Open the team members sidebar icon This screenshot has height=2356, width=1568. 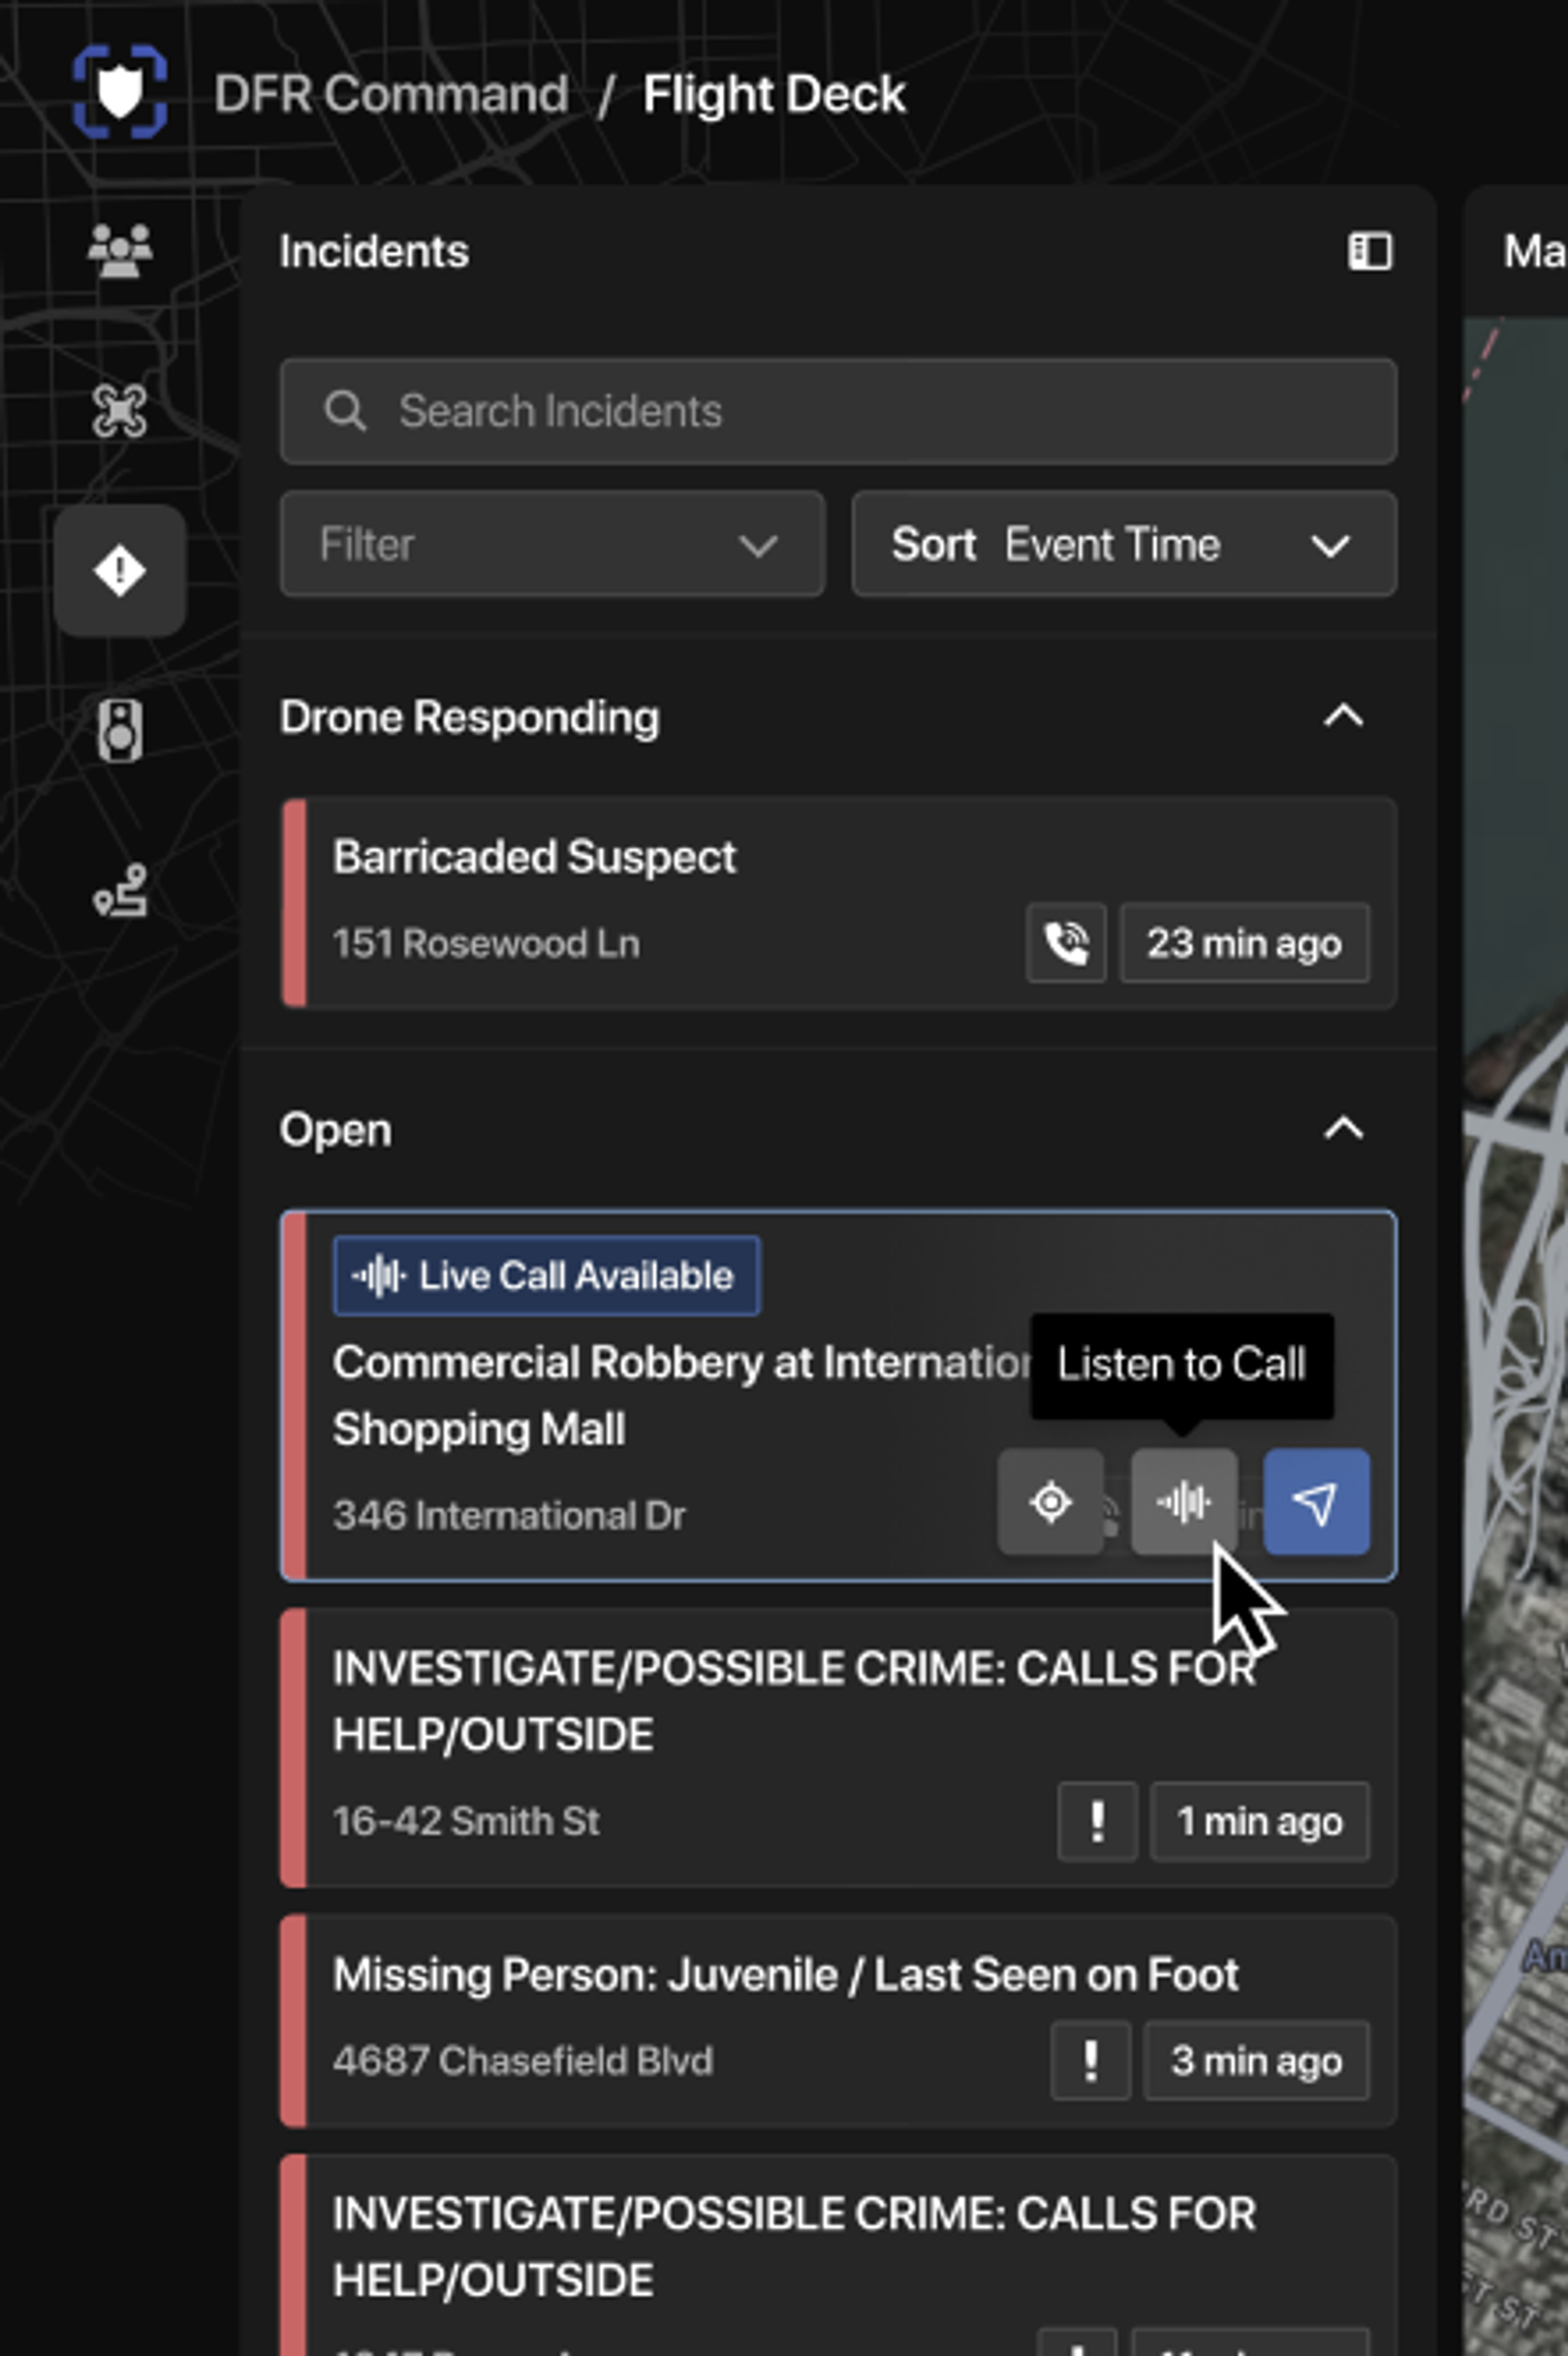pyautogui.click(x=120, y=250)
